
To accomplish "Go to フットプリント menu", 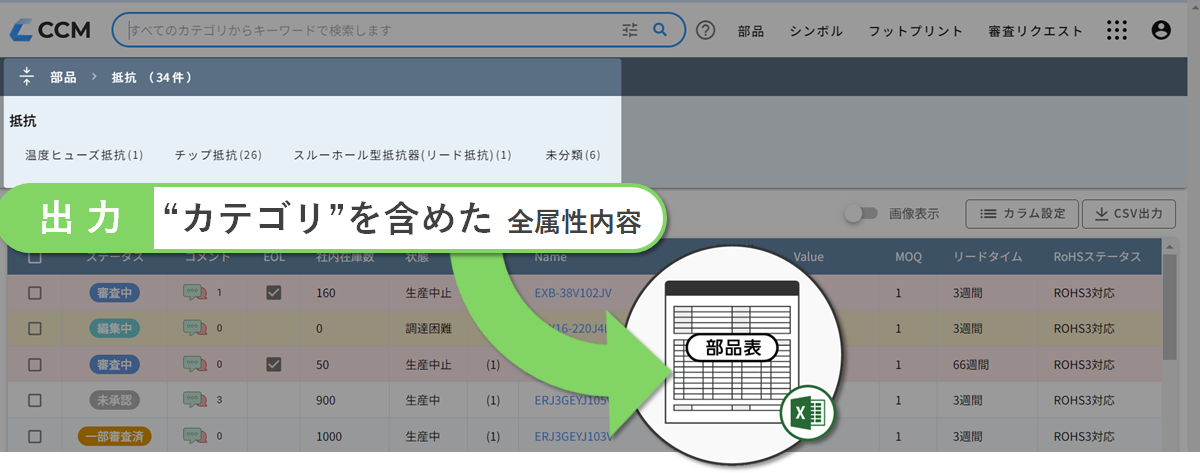I will point(915,31).
